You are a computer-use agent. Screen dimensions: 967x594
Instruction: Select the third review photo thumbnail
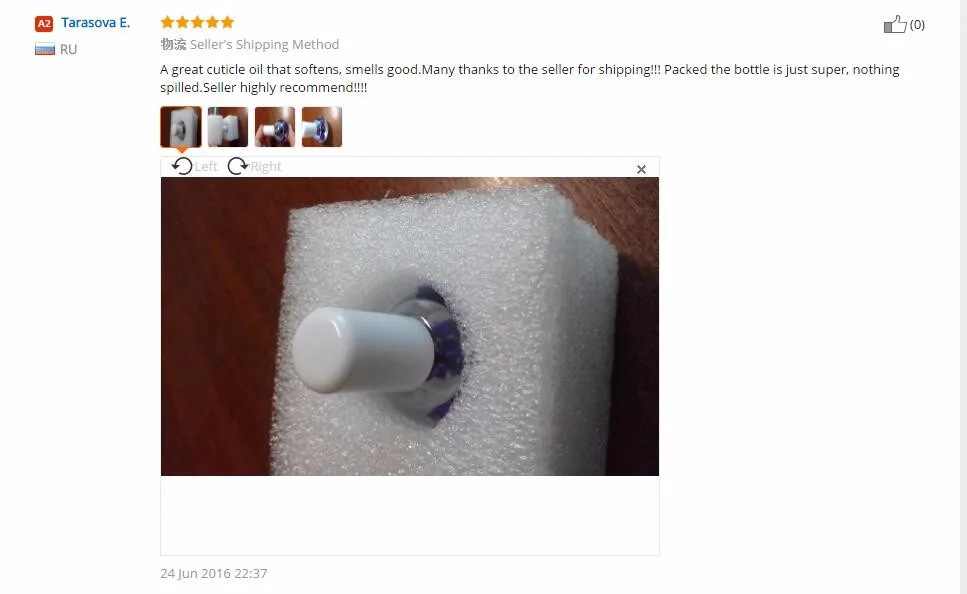coord(274,127)
